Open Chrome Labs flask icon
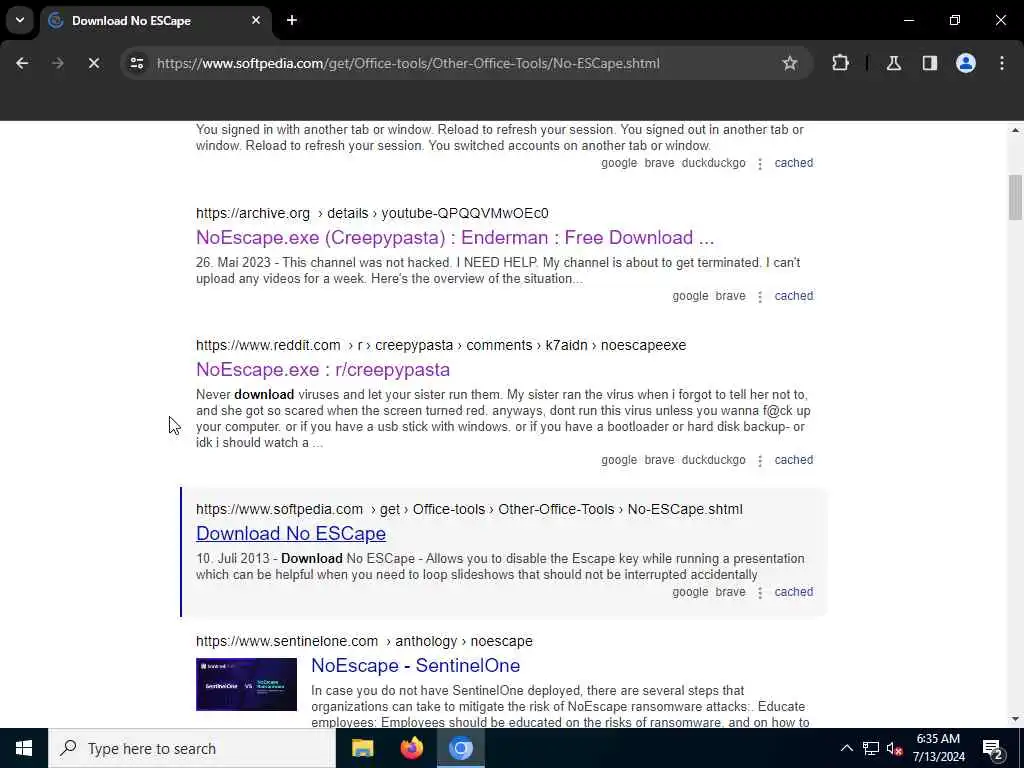The image size is (1024, 768). (x=893, y=63)
